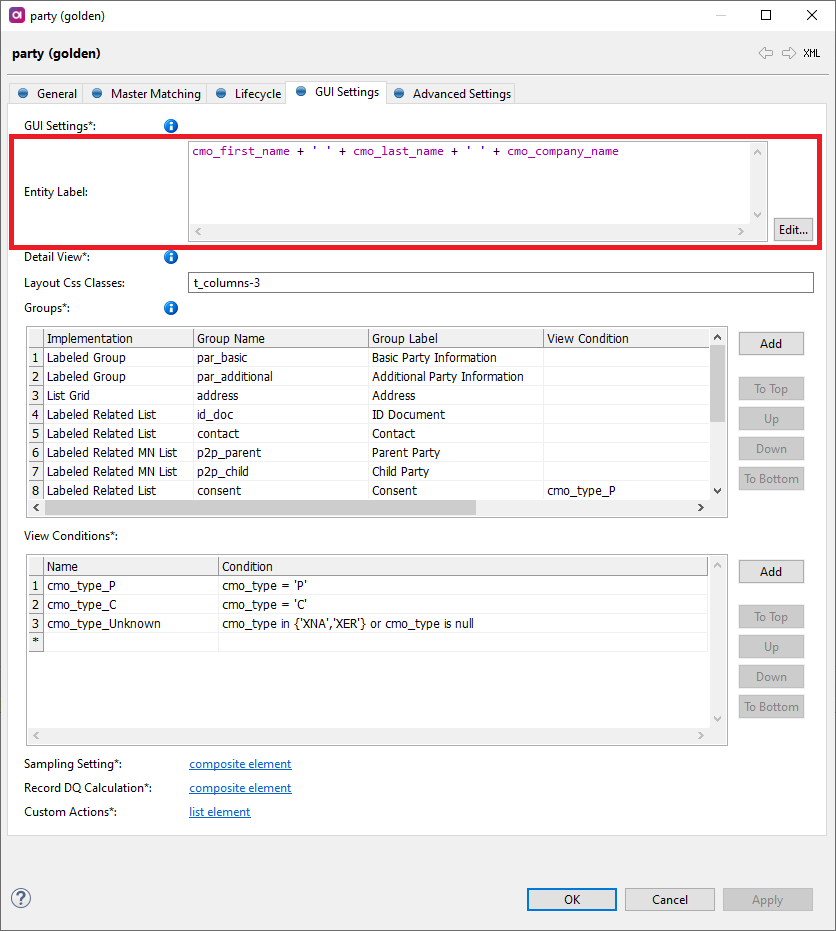The height and width of the screenshot is (931, 836).
Task: Add a new group with Add button
Action: [770, 344]
